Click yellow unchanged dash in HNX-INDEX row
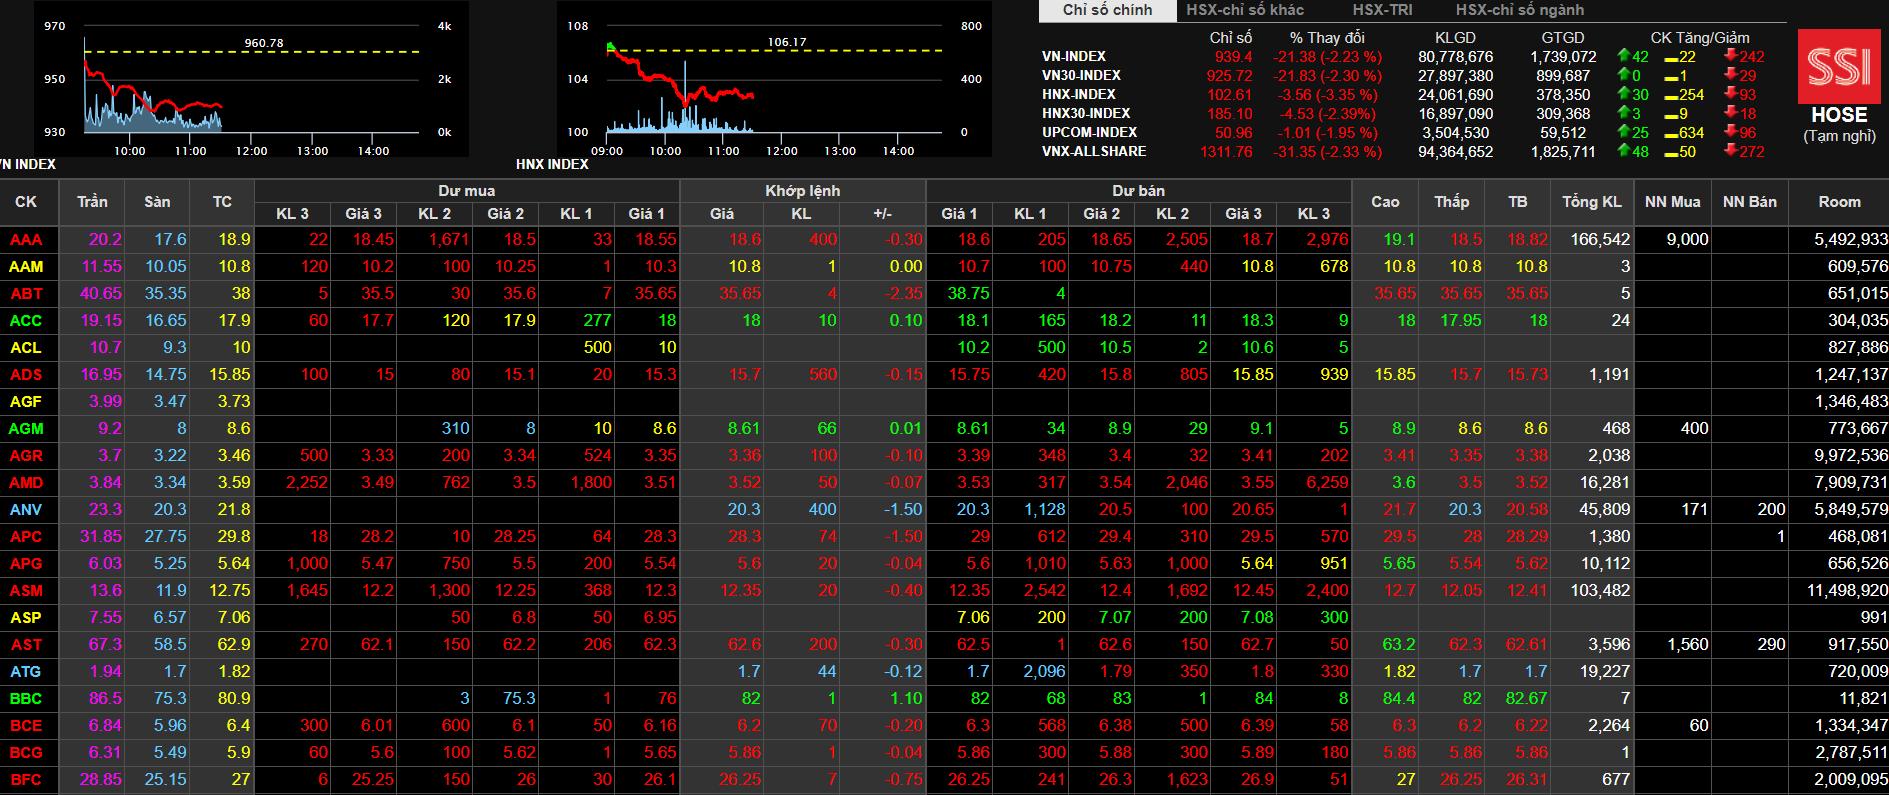The height and width of the screenshot is (795, 1889). point(1671,95)
